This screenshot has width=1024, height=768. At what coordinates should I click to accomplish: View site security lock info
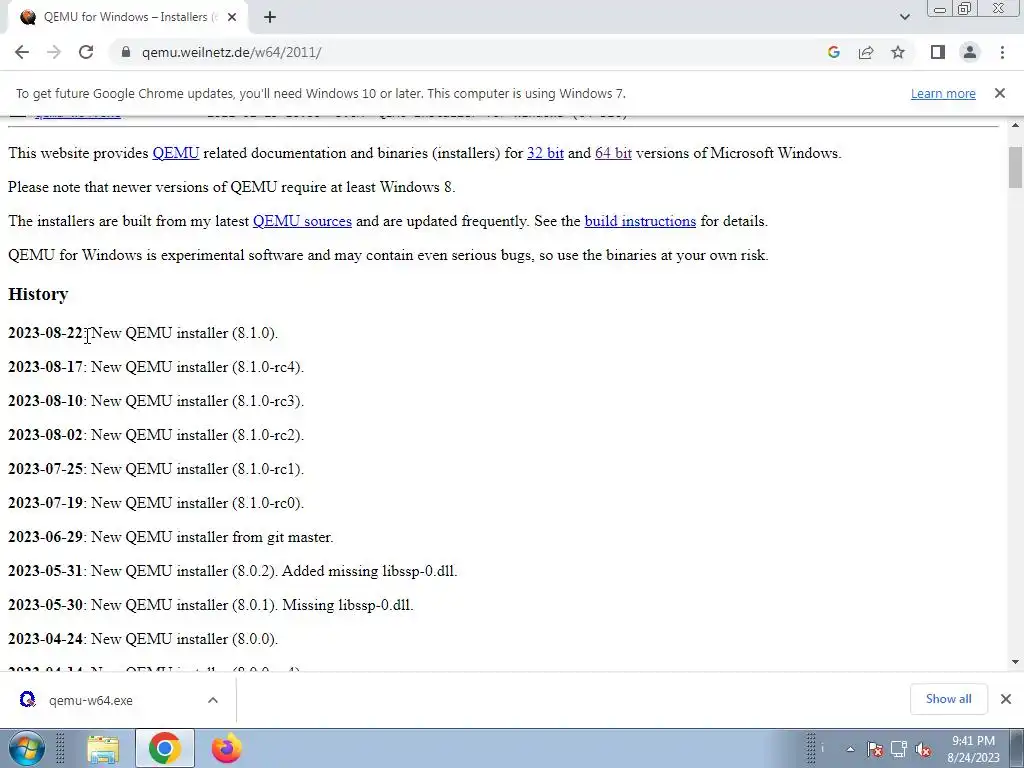126,52
